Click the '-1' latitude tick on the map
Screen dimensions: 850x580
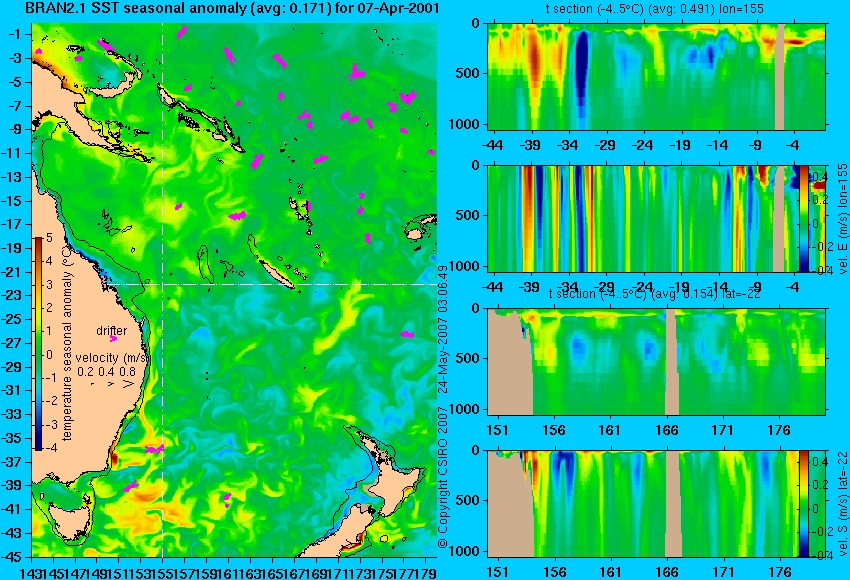coord(15,34)
